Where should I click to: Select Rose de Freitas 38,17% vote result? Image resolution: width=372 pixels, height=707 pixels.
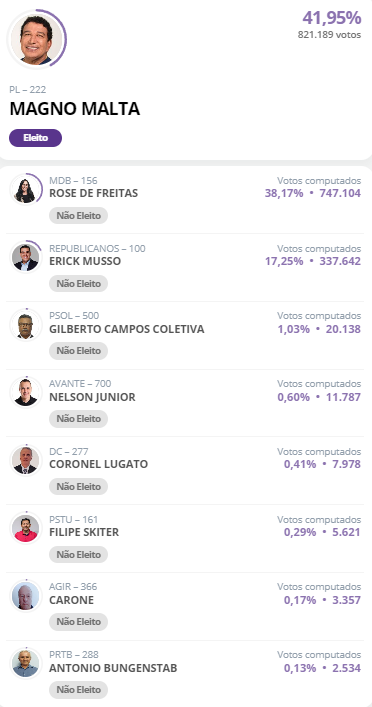(284, 193)
